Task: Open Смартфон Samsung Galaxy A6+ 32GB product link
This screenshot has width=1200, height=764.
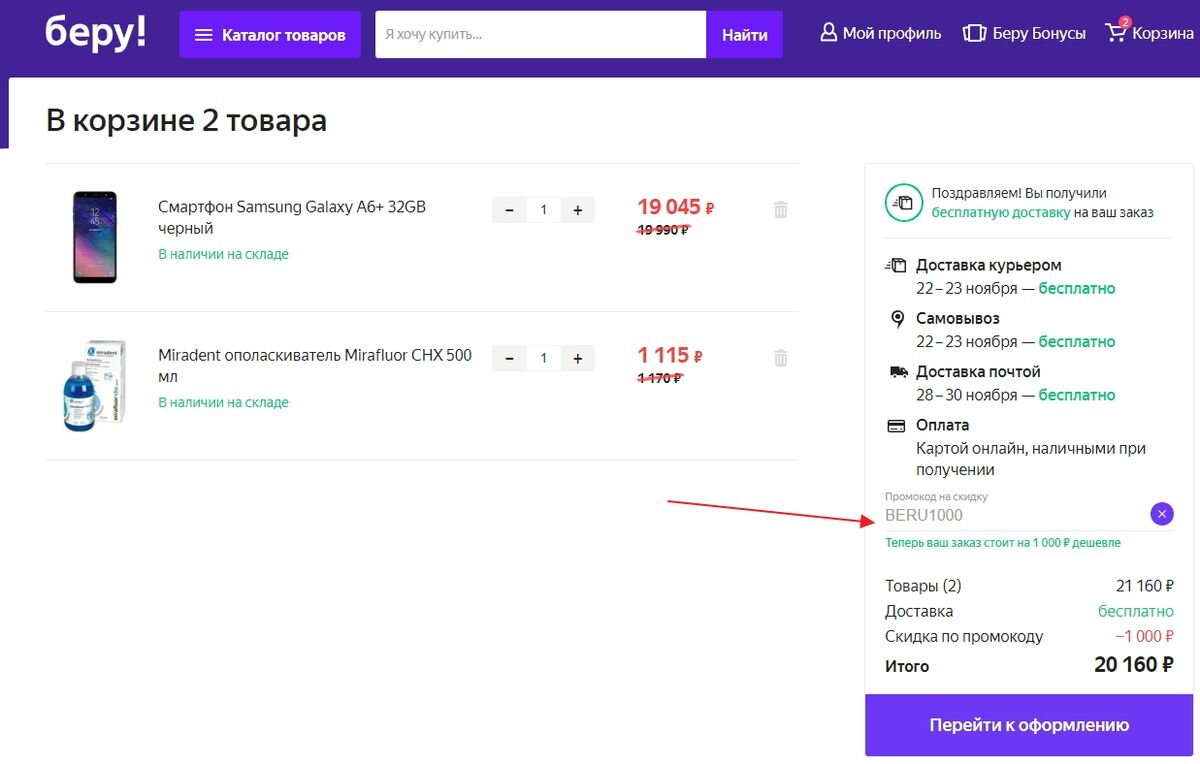Action: coord(292,217)
